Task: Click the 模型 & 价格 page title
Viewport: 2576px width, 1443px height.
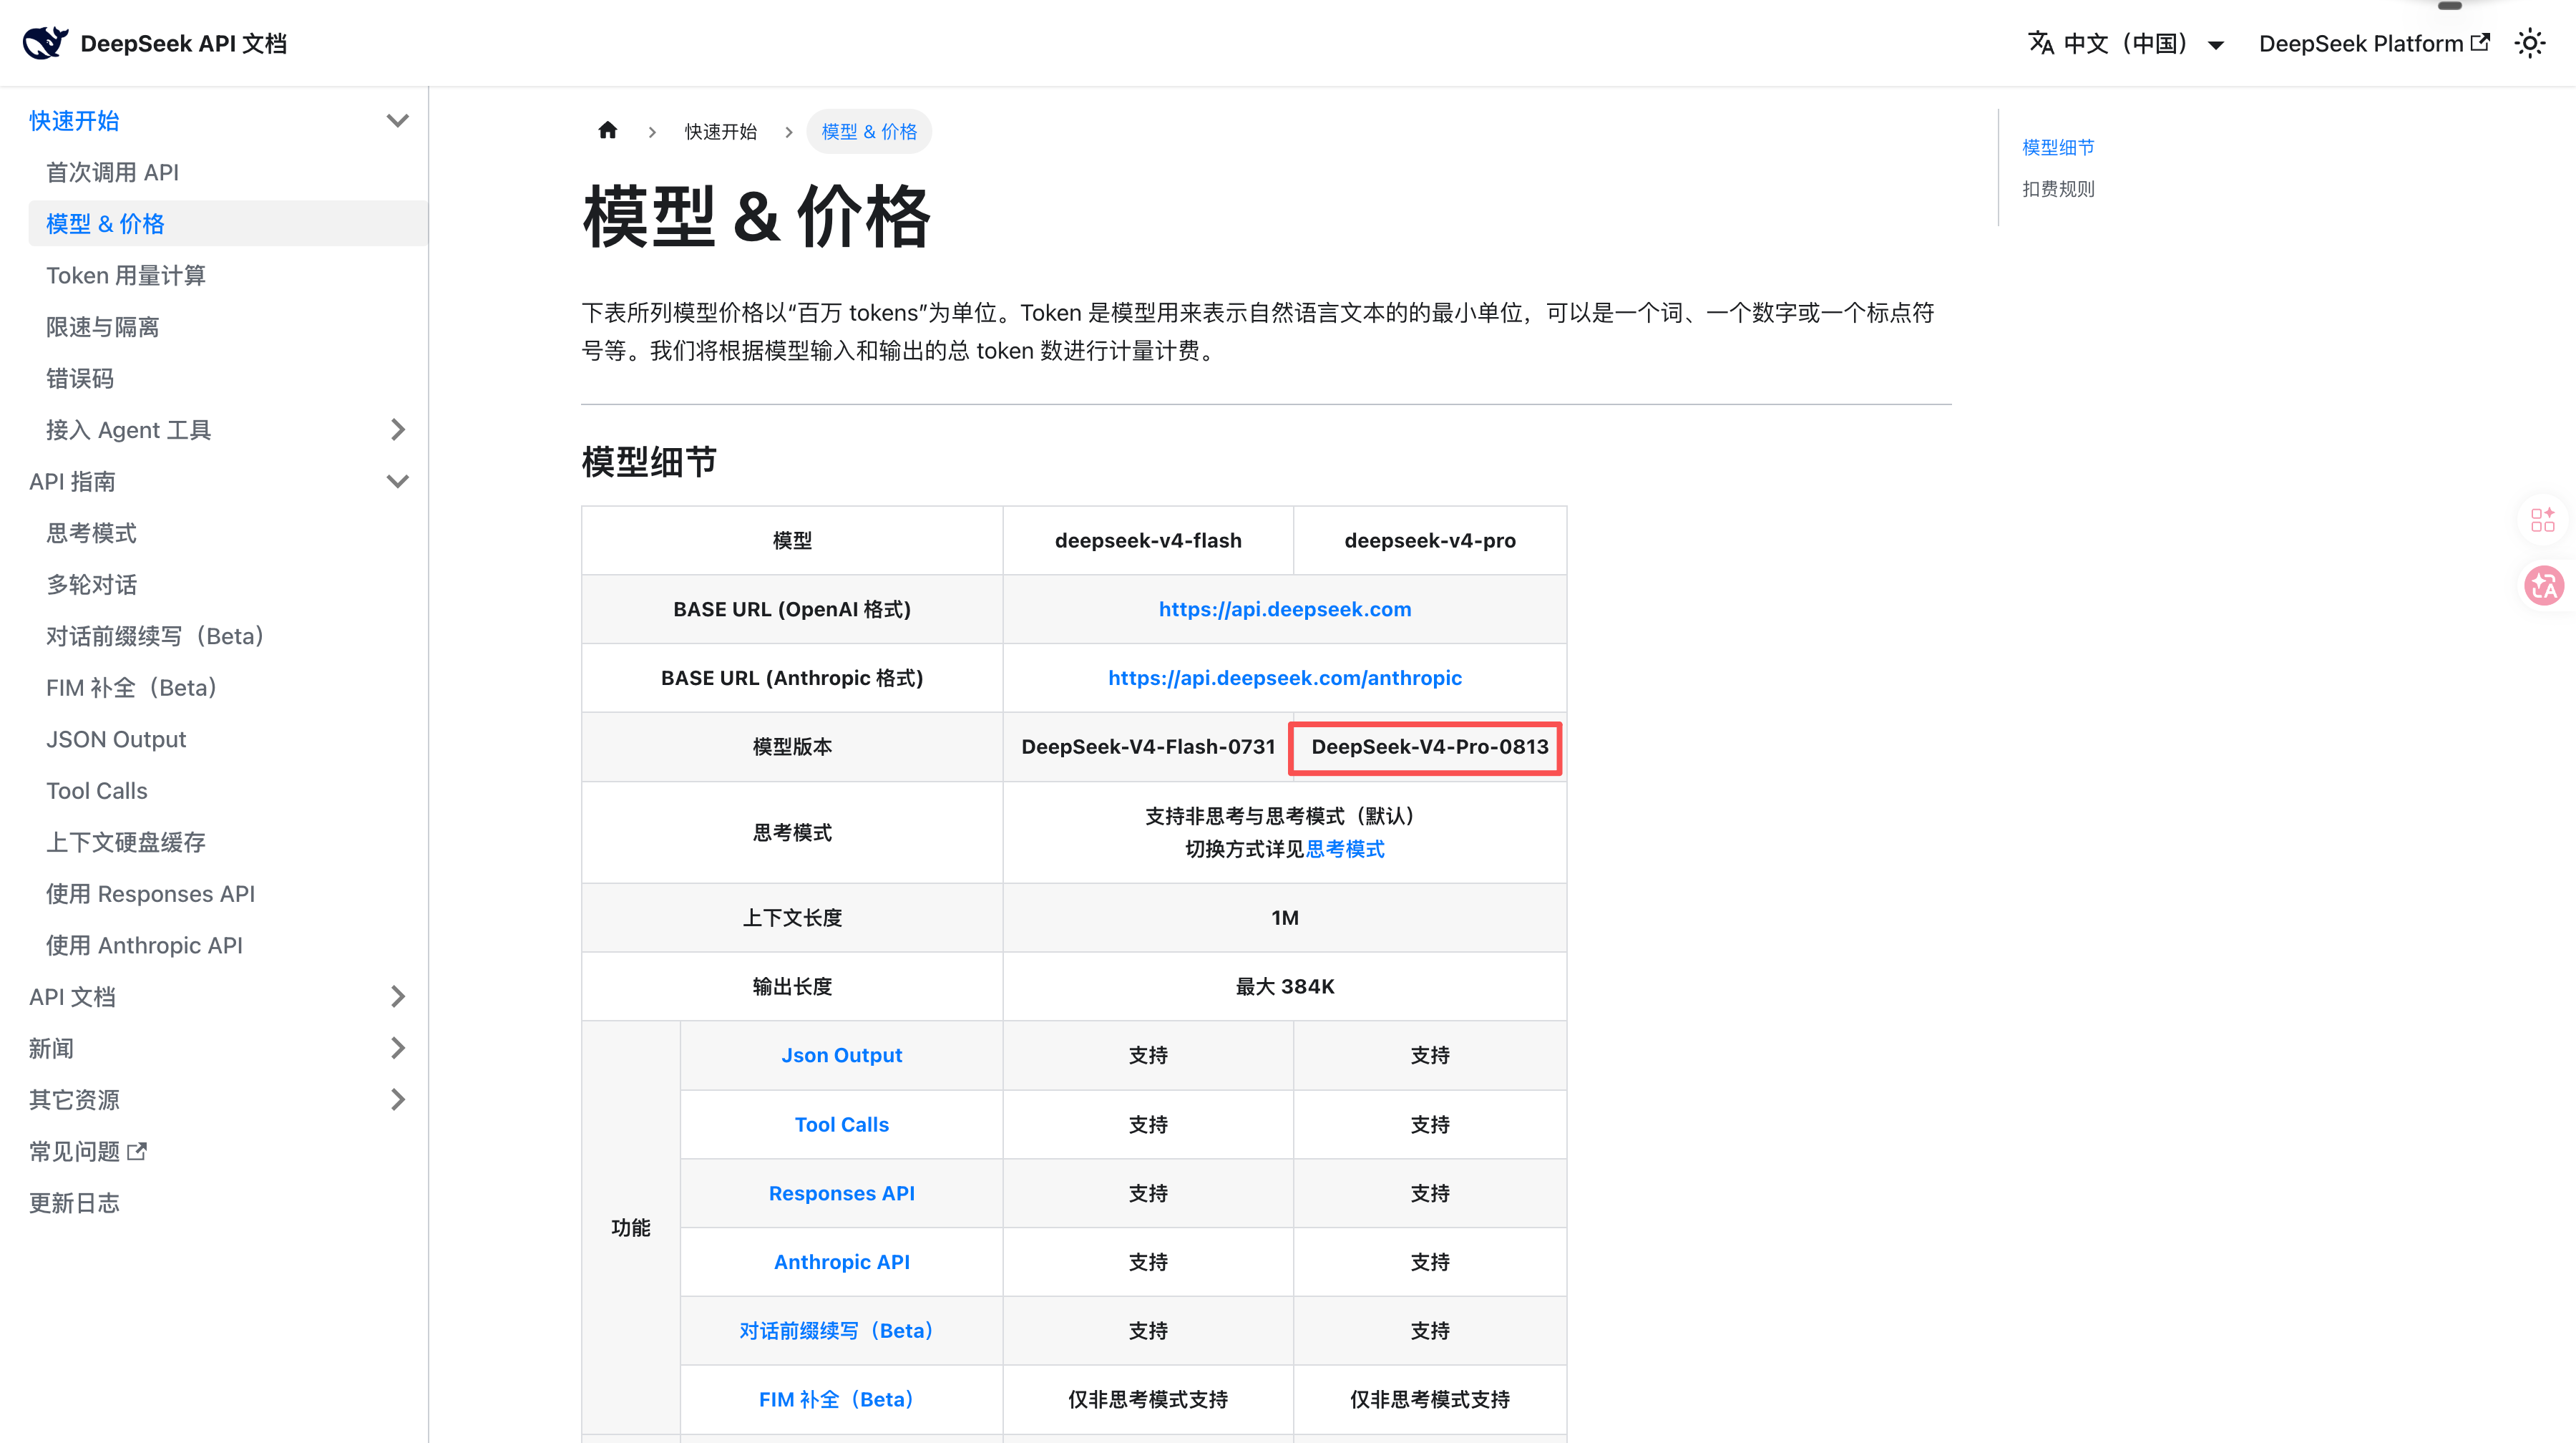Action: (x=756, y=216)
